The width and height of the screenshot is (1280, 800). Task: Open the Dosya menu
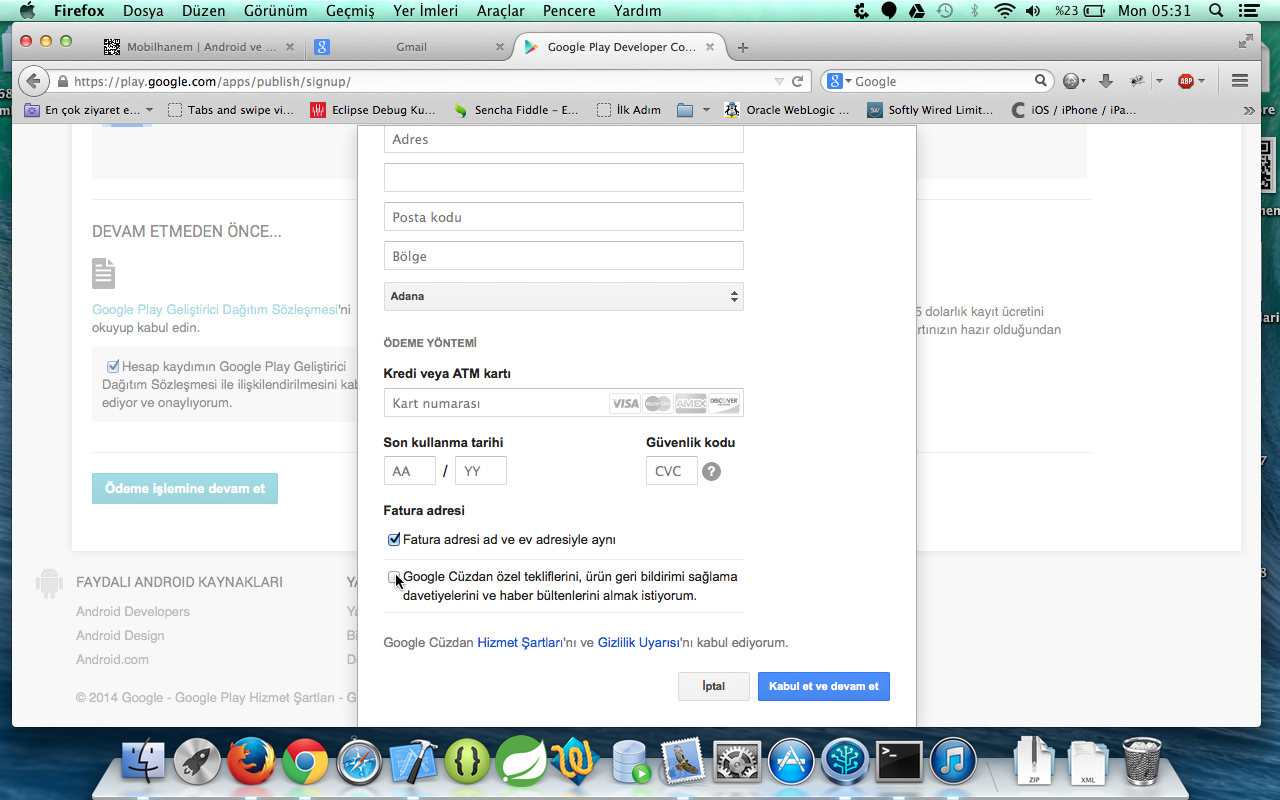pyautogui.click(x=143, y=11)
